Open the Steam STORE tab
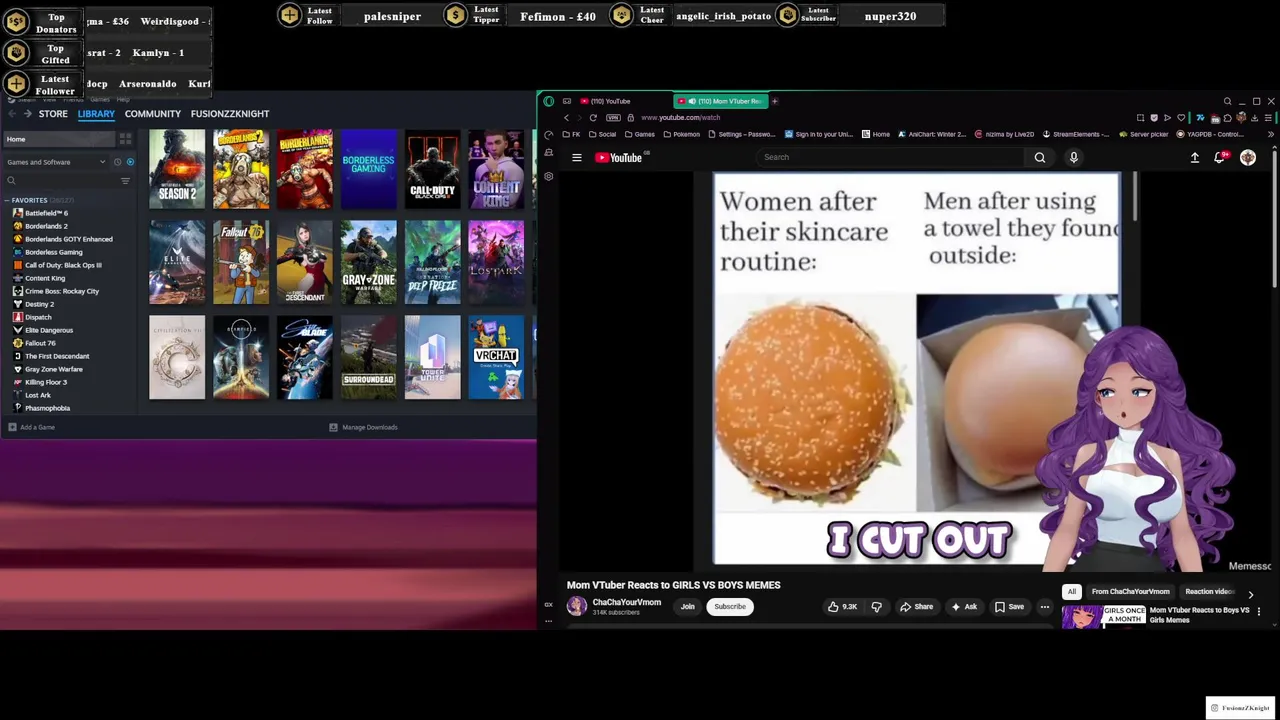 click(x=53, y=114)
